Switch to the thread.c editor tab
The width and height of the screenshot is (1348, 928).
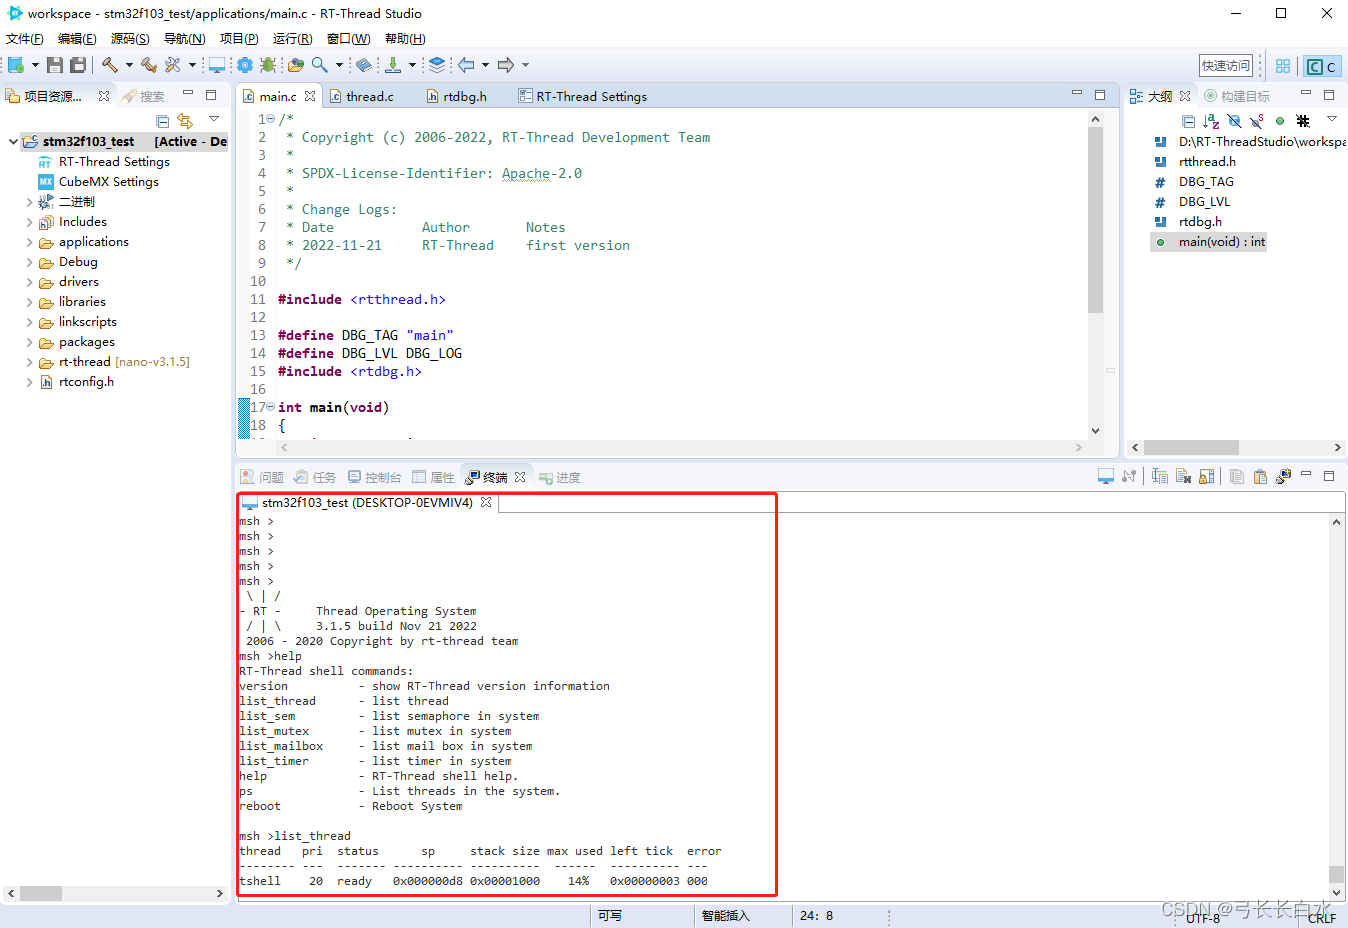click(x=369, y=96)
